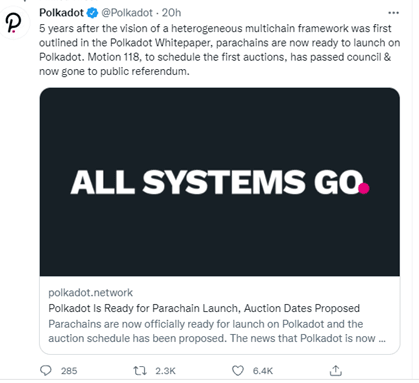Click the blue verified badge
419x383 pixels.
(x=92, y=13)
